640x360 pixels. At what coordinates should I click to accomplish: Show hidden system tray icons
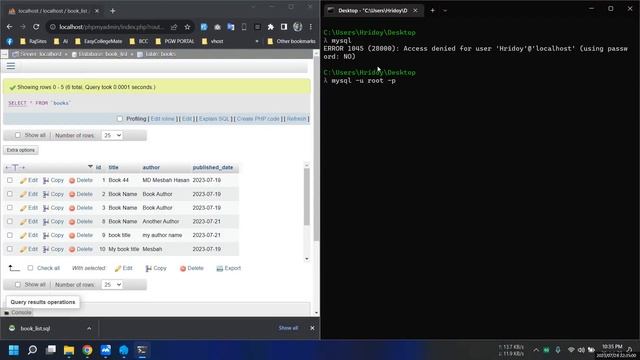536,350
